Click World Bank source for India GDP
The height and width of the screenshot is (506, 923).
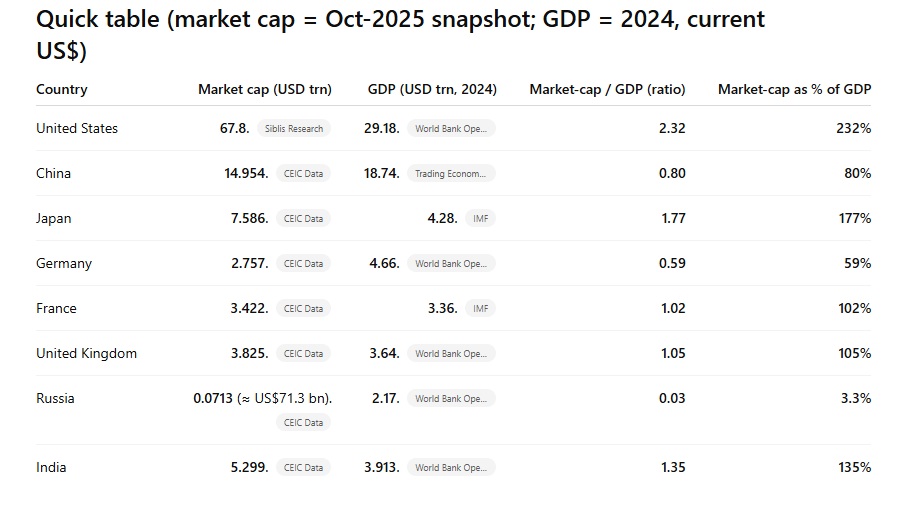(x=450, y=468)
